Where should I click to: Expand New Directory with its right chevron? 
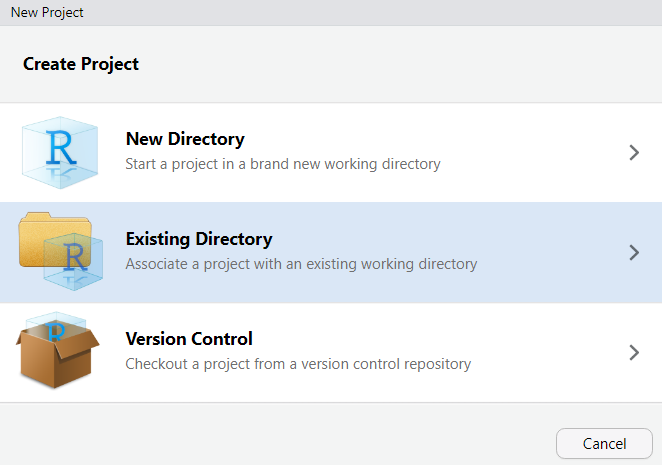tap(634, 153)
